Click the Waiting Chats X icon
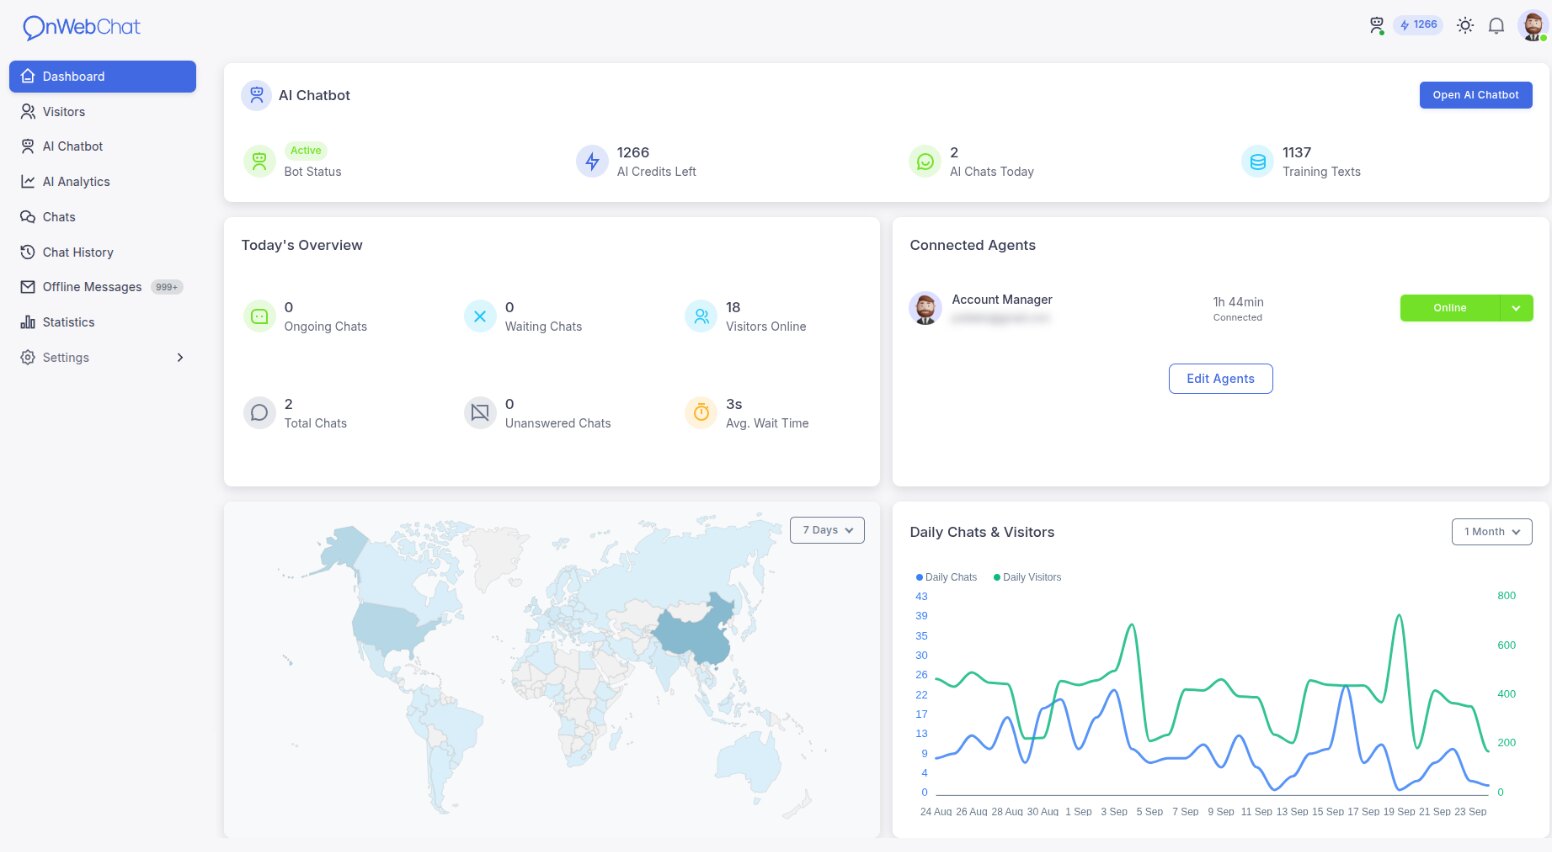The height and width of the screenshot is (852, 1552). [x=480, y=316]
